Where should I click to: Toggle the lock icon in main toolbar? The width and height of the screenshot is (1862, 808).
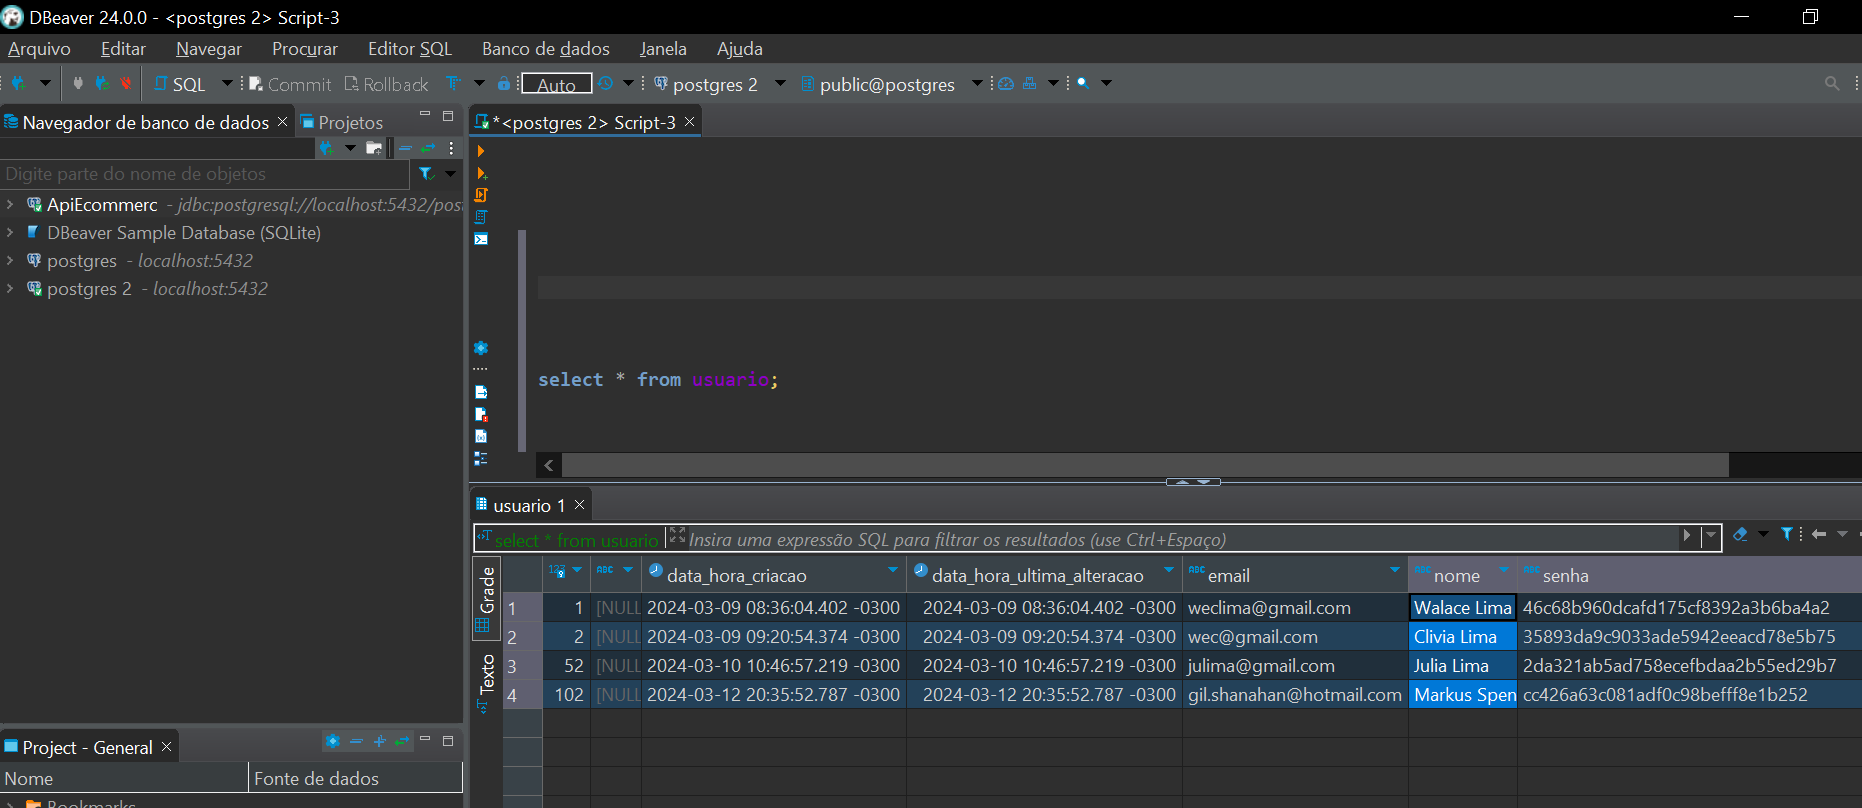504,83
